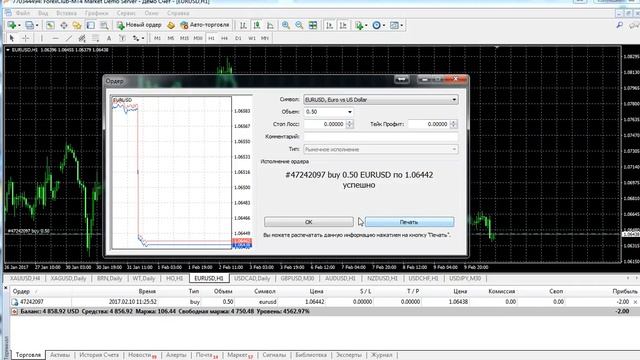Switch timeframe to M1
This screenshot has height=360, width=640.
coord(157,38)
